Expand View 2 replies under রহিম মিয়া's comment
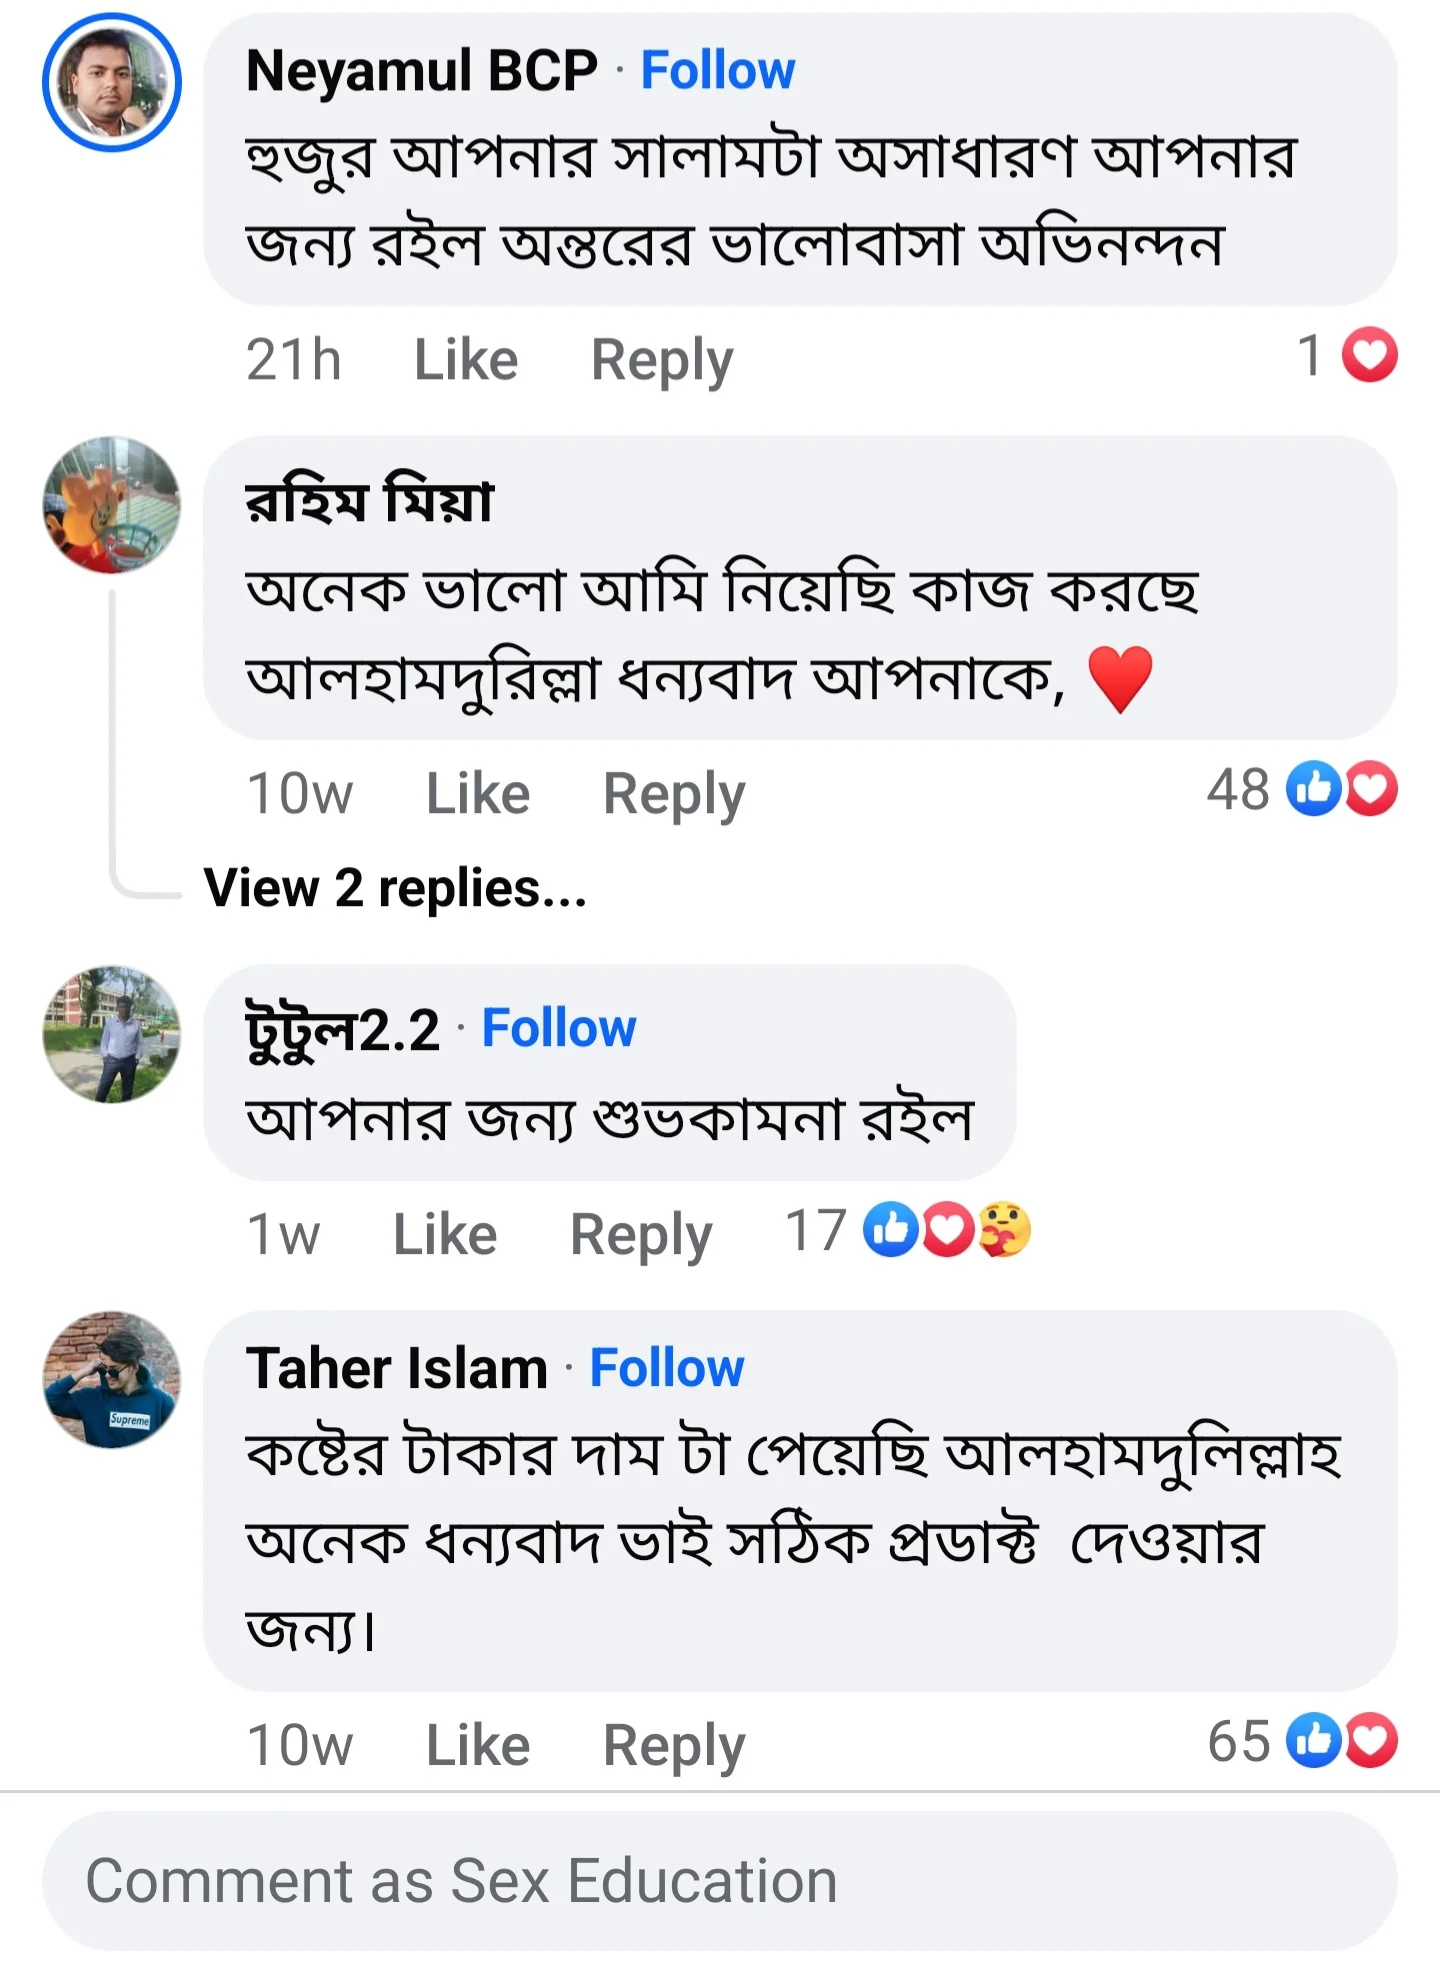The image size is (1440, 1972). pyautogui.click(x=396, y=889)
